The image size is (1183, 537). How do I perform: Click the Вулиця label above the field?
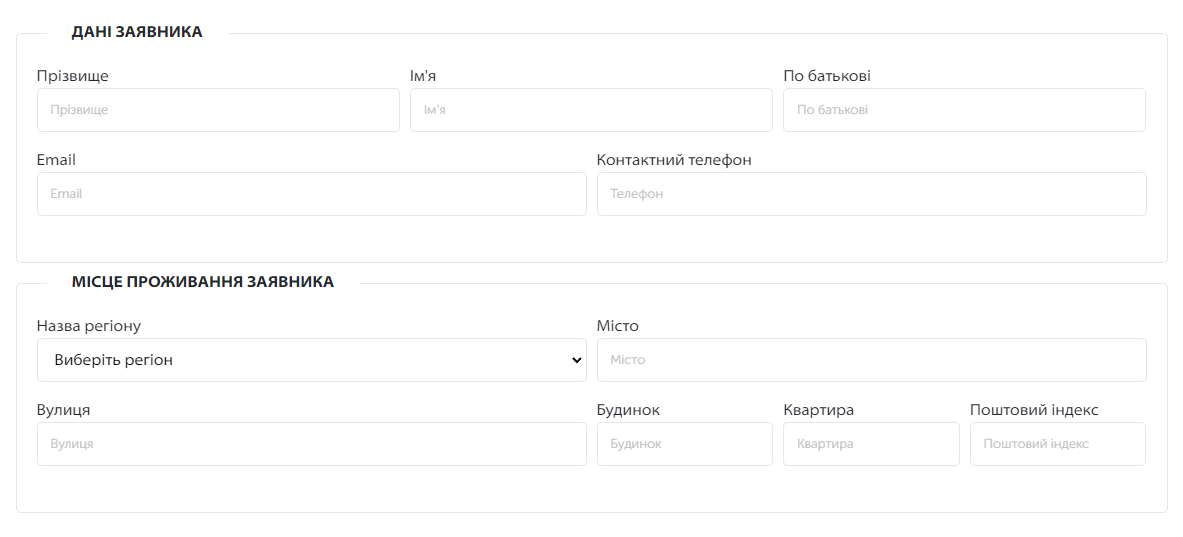[x=64, y=410]
